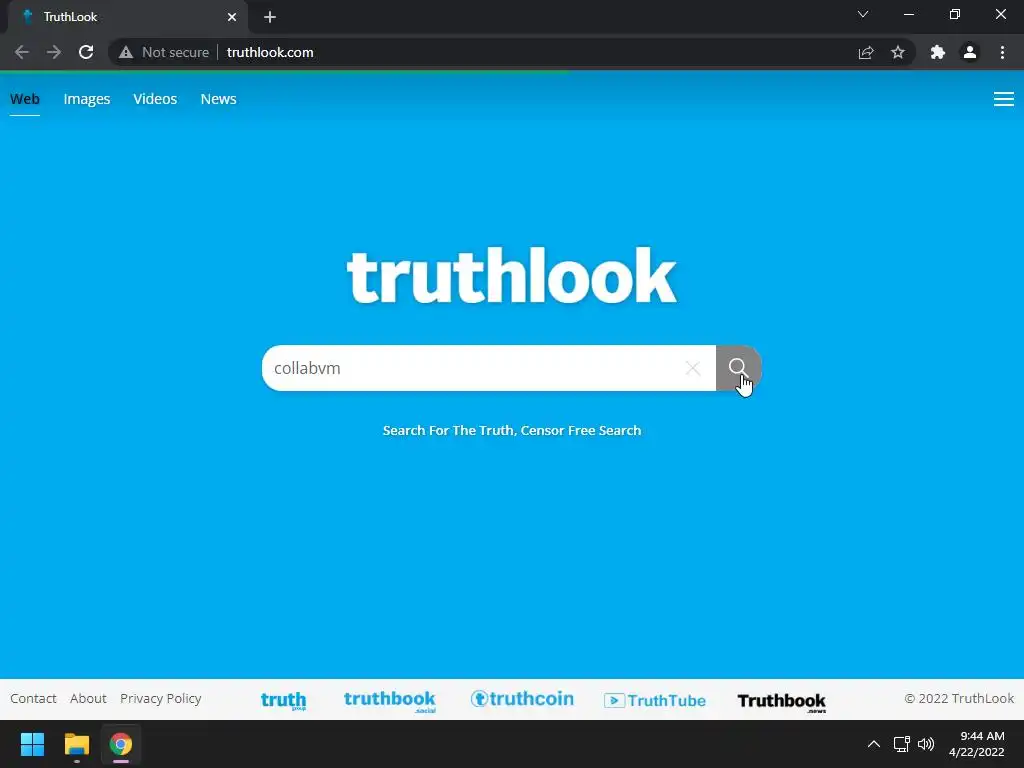Click the large truthlook logo
Screen dimensions: 1024x768
[512, 276]
